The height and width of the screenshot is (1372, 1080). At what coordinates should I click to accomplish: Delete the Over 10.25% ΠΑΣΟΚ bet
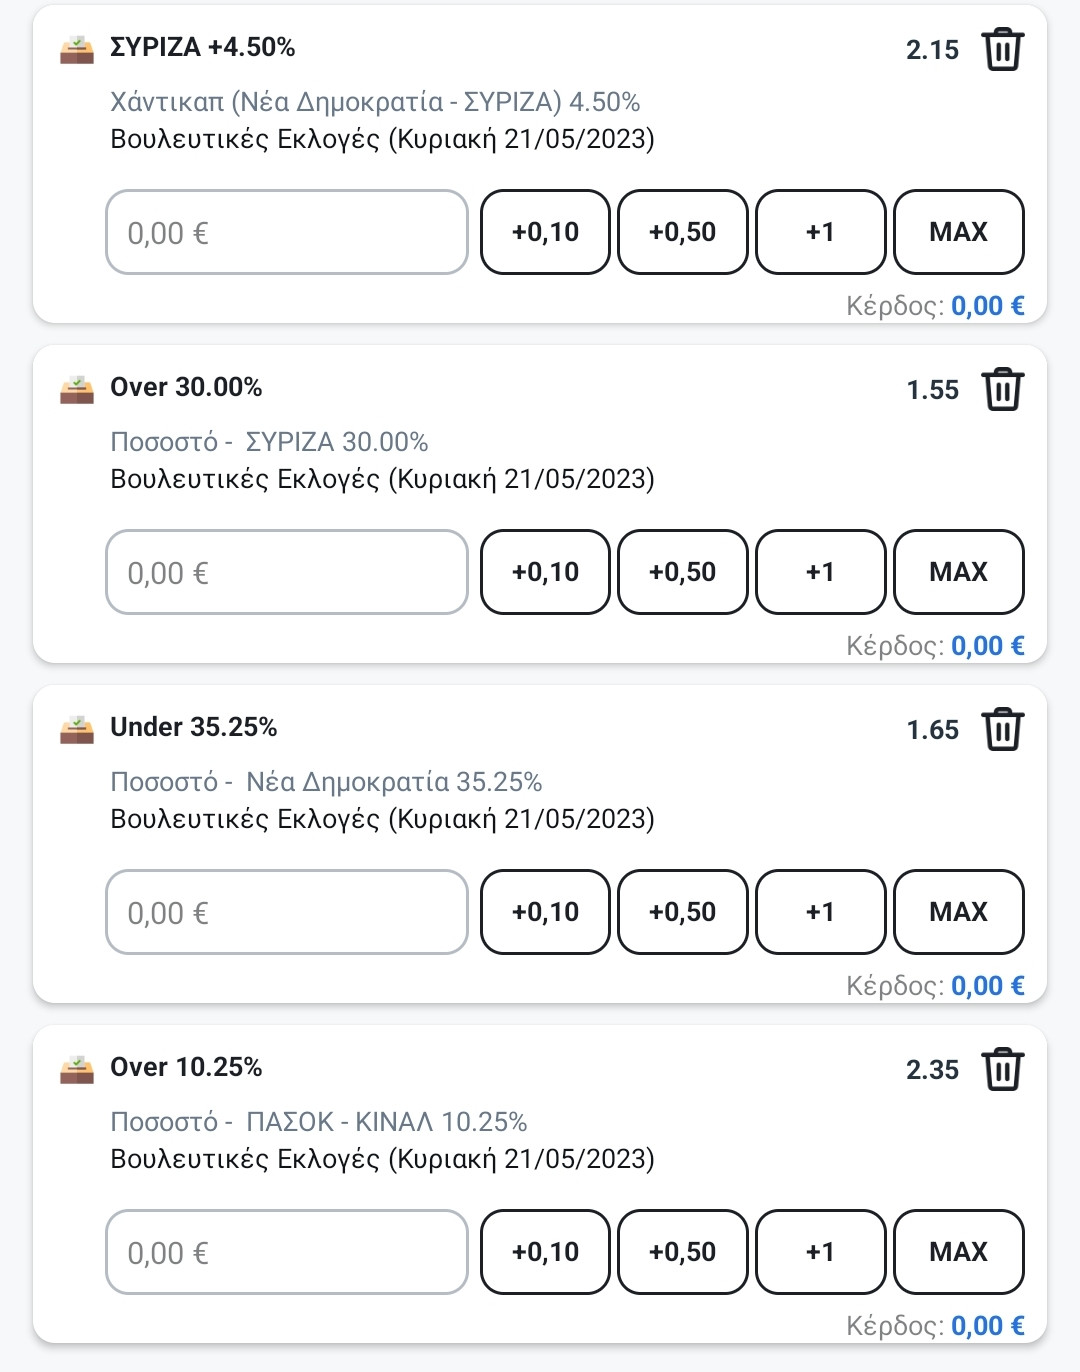(1002, 1070)
